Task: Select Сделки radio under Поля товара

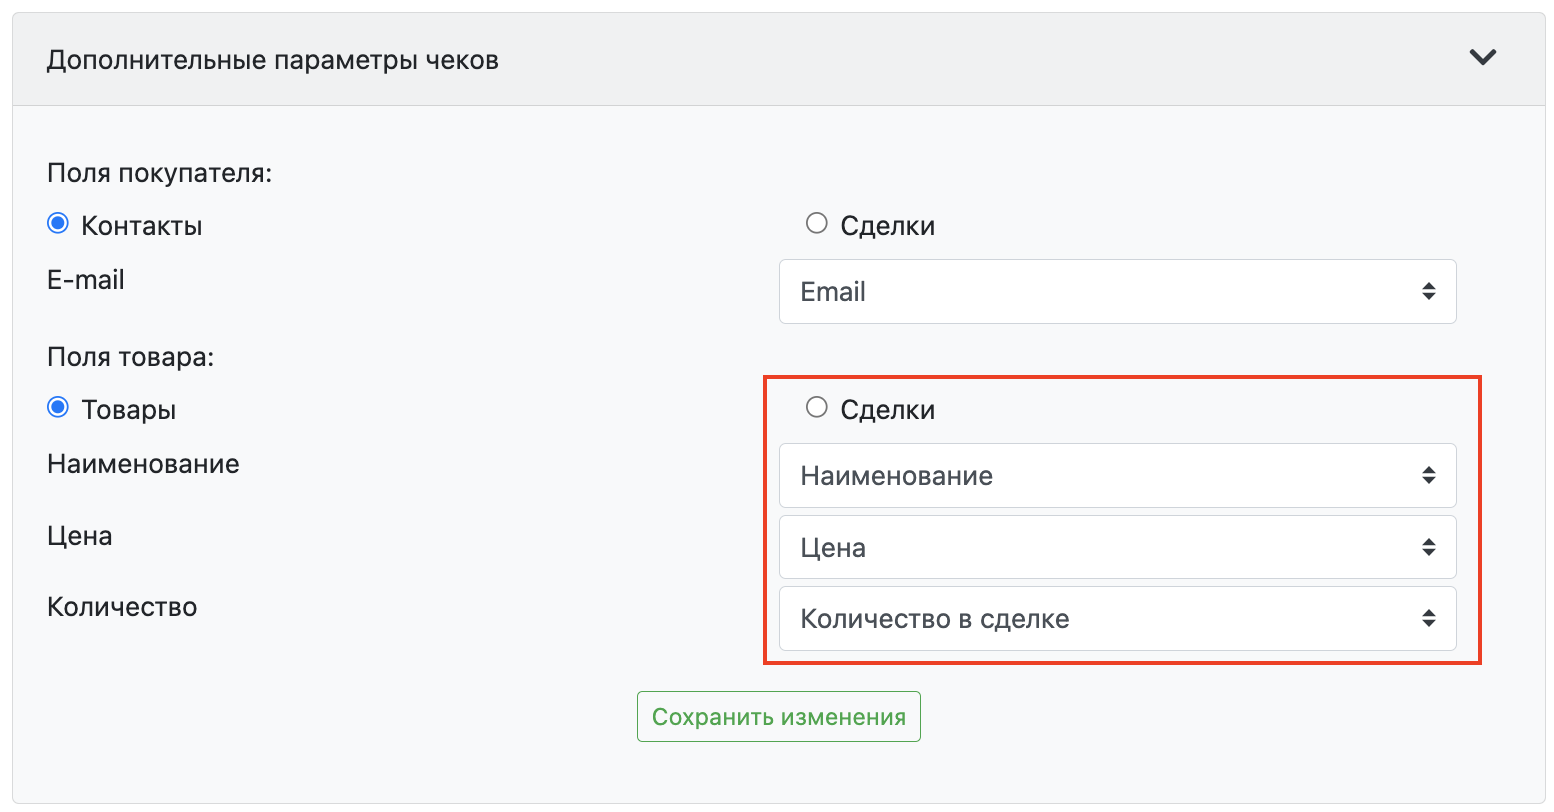Action: click(817, 407)
